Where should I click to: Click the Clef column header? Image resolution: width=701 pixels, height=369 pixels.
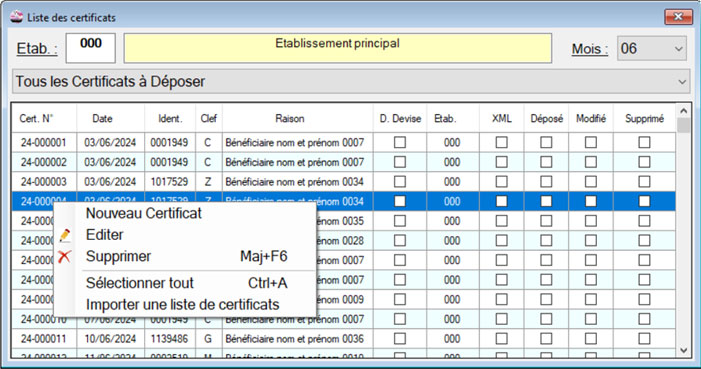209,119
